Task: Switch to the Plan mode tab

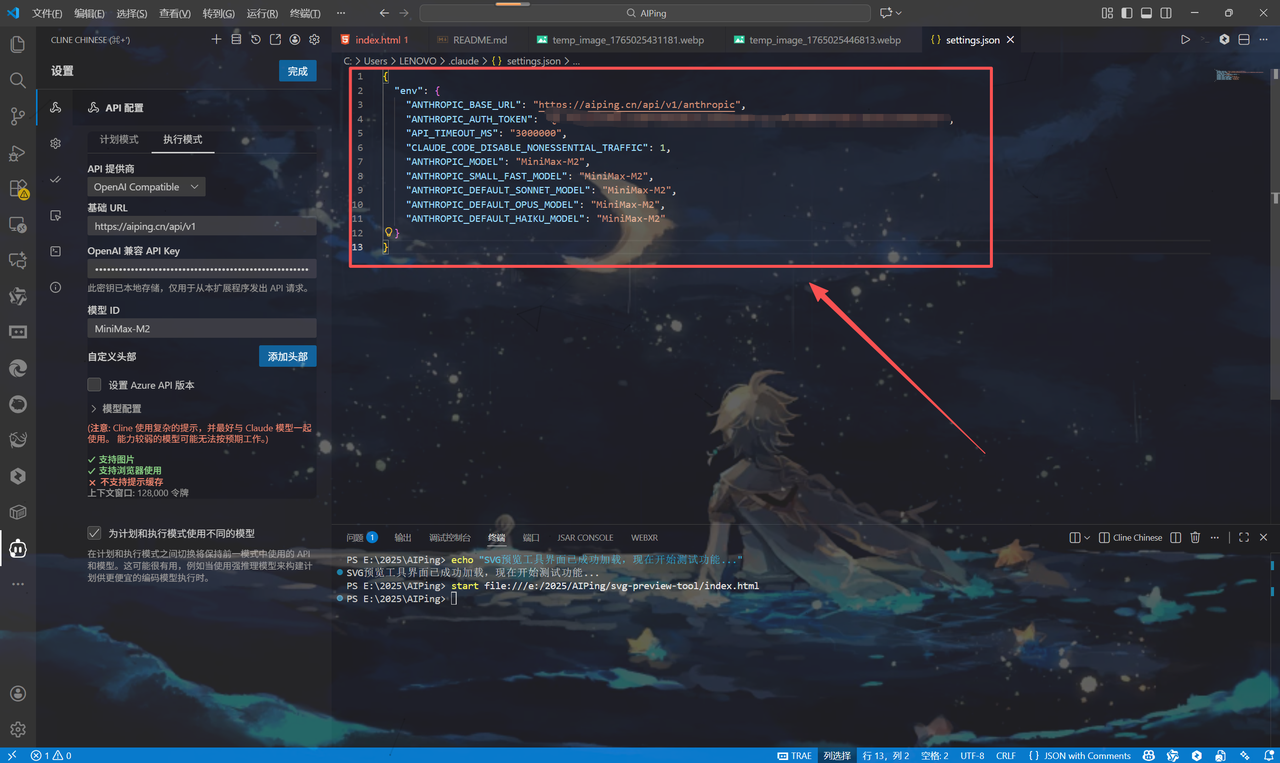Action: point(119,139)
